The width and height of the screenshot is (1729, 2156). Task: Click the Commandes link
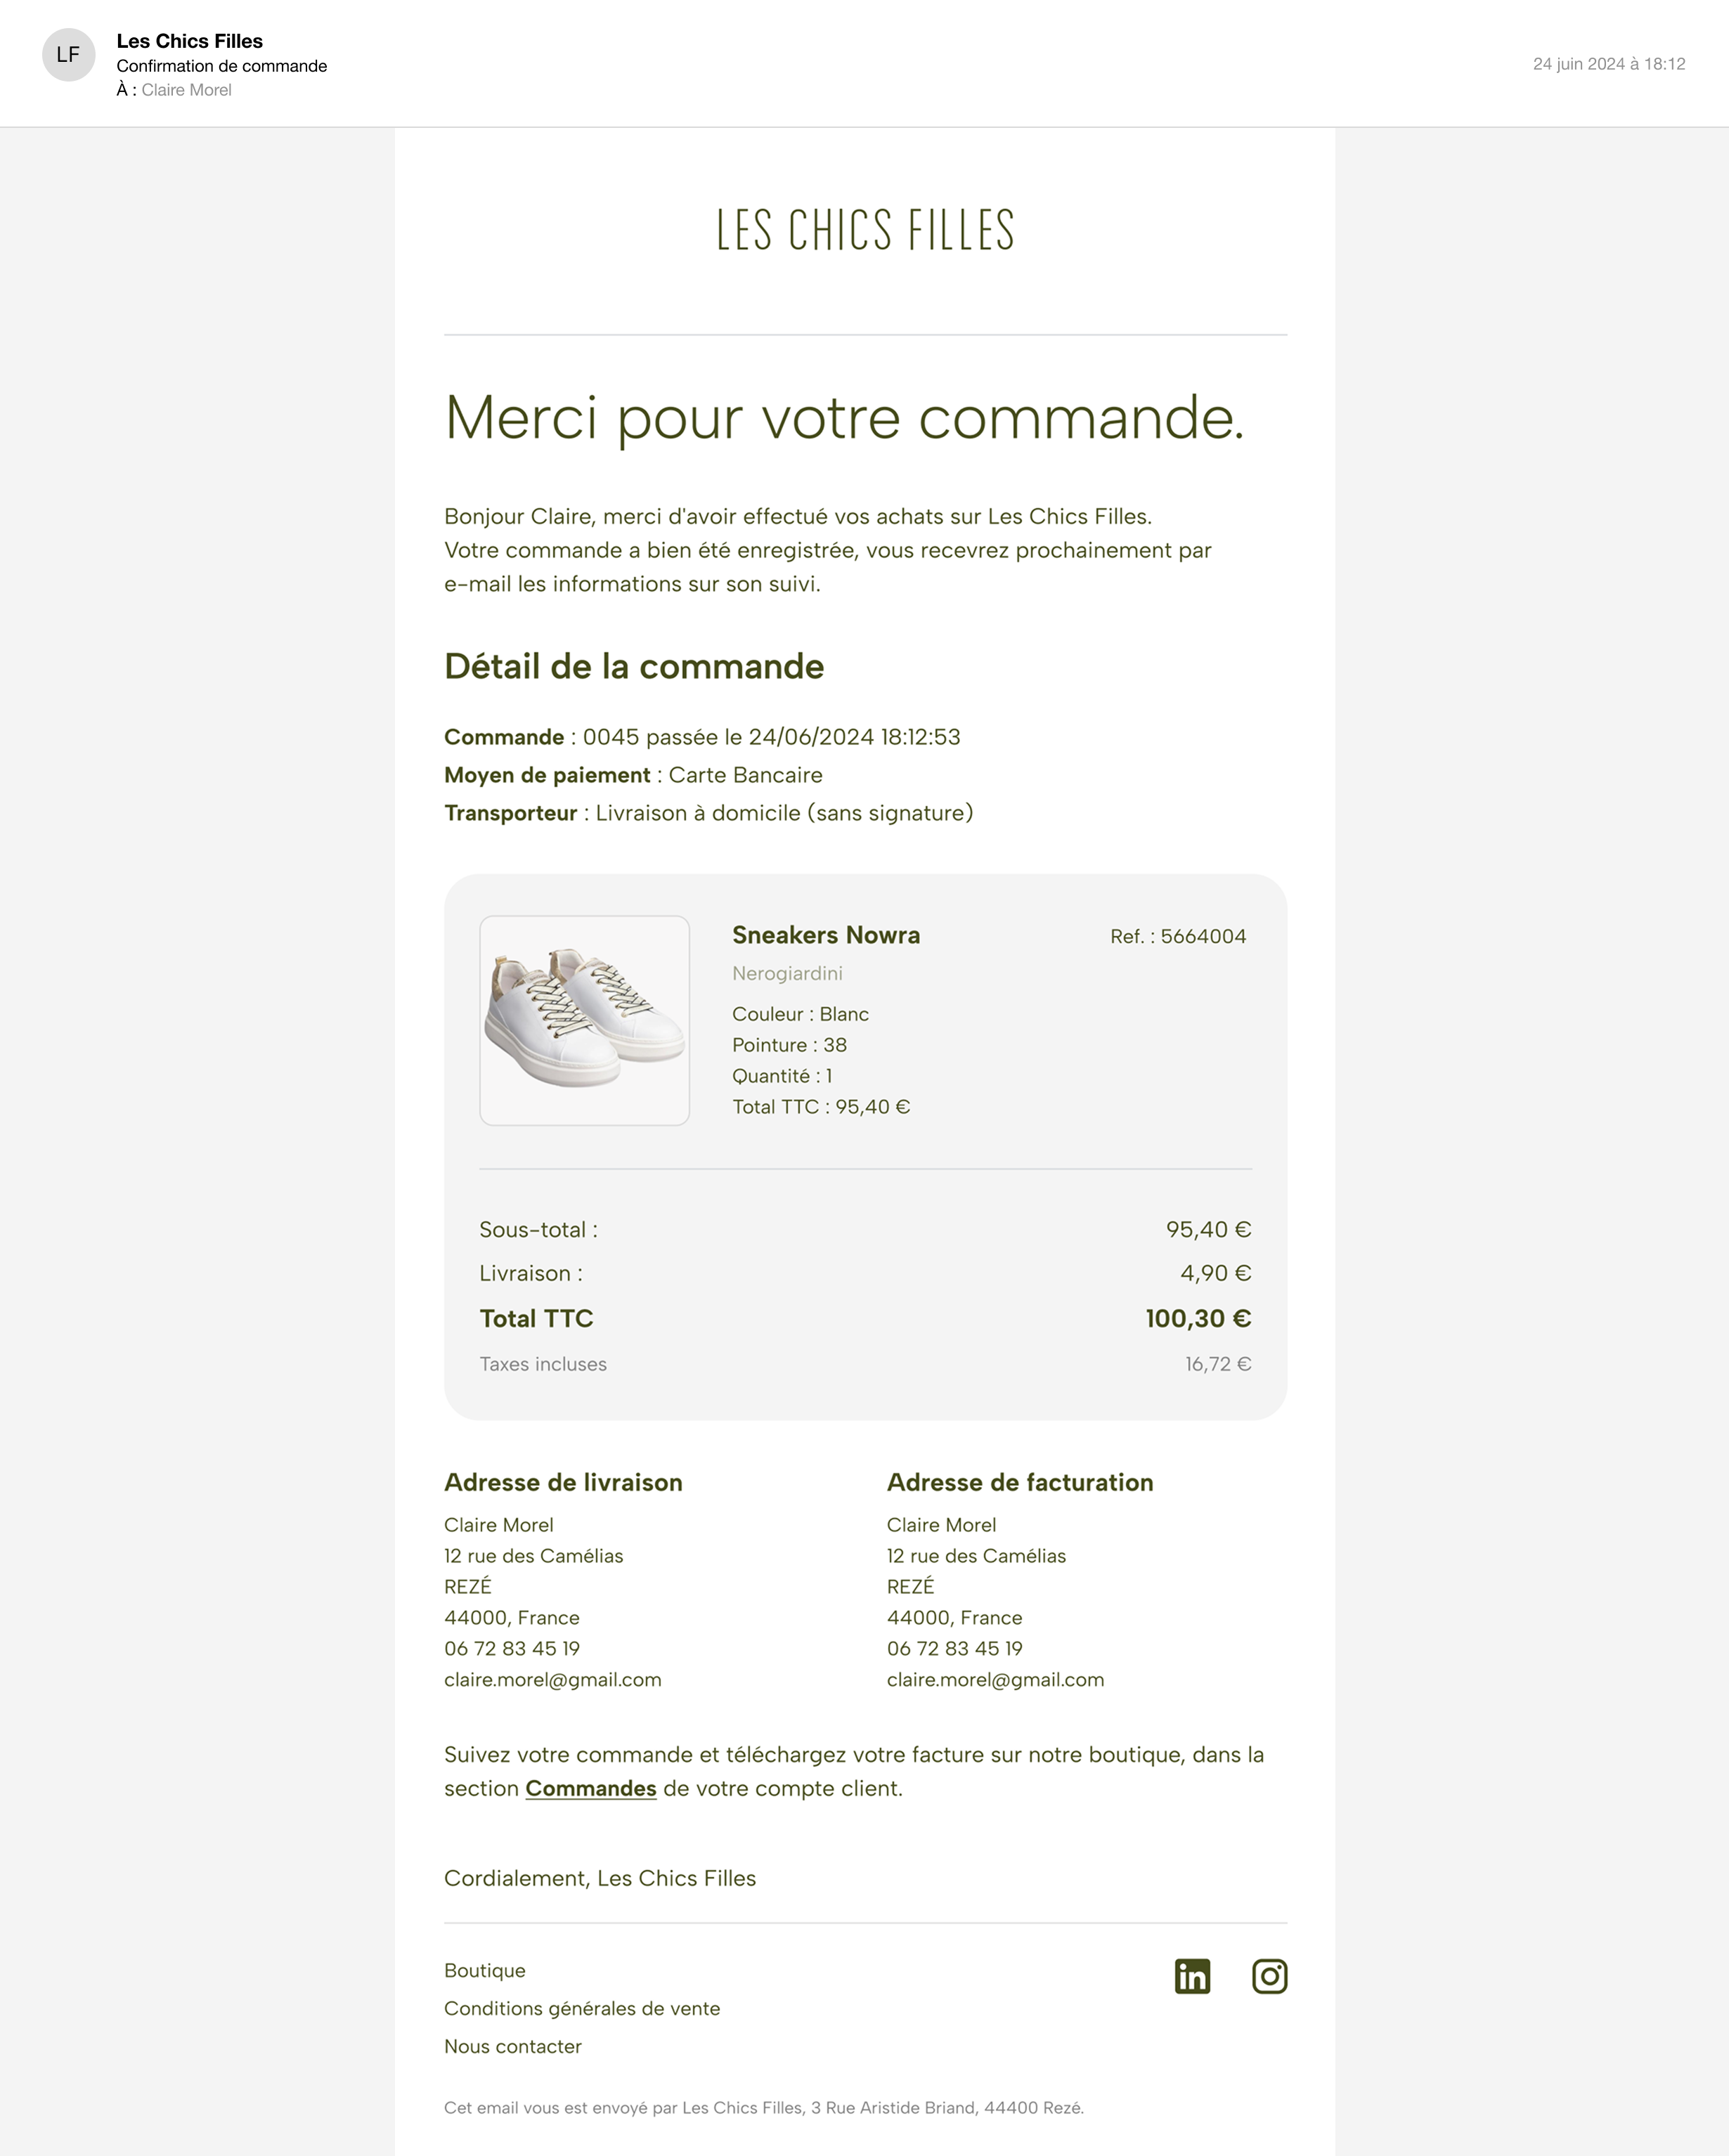pos(591,1788)
